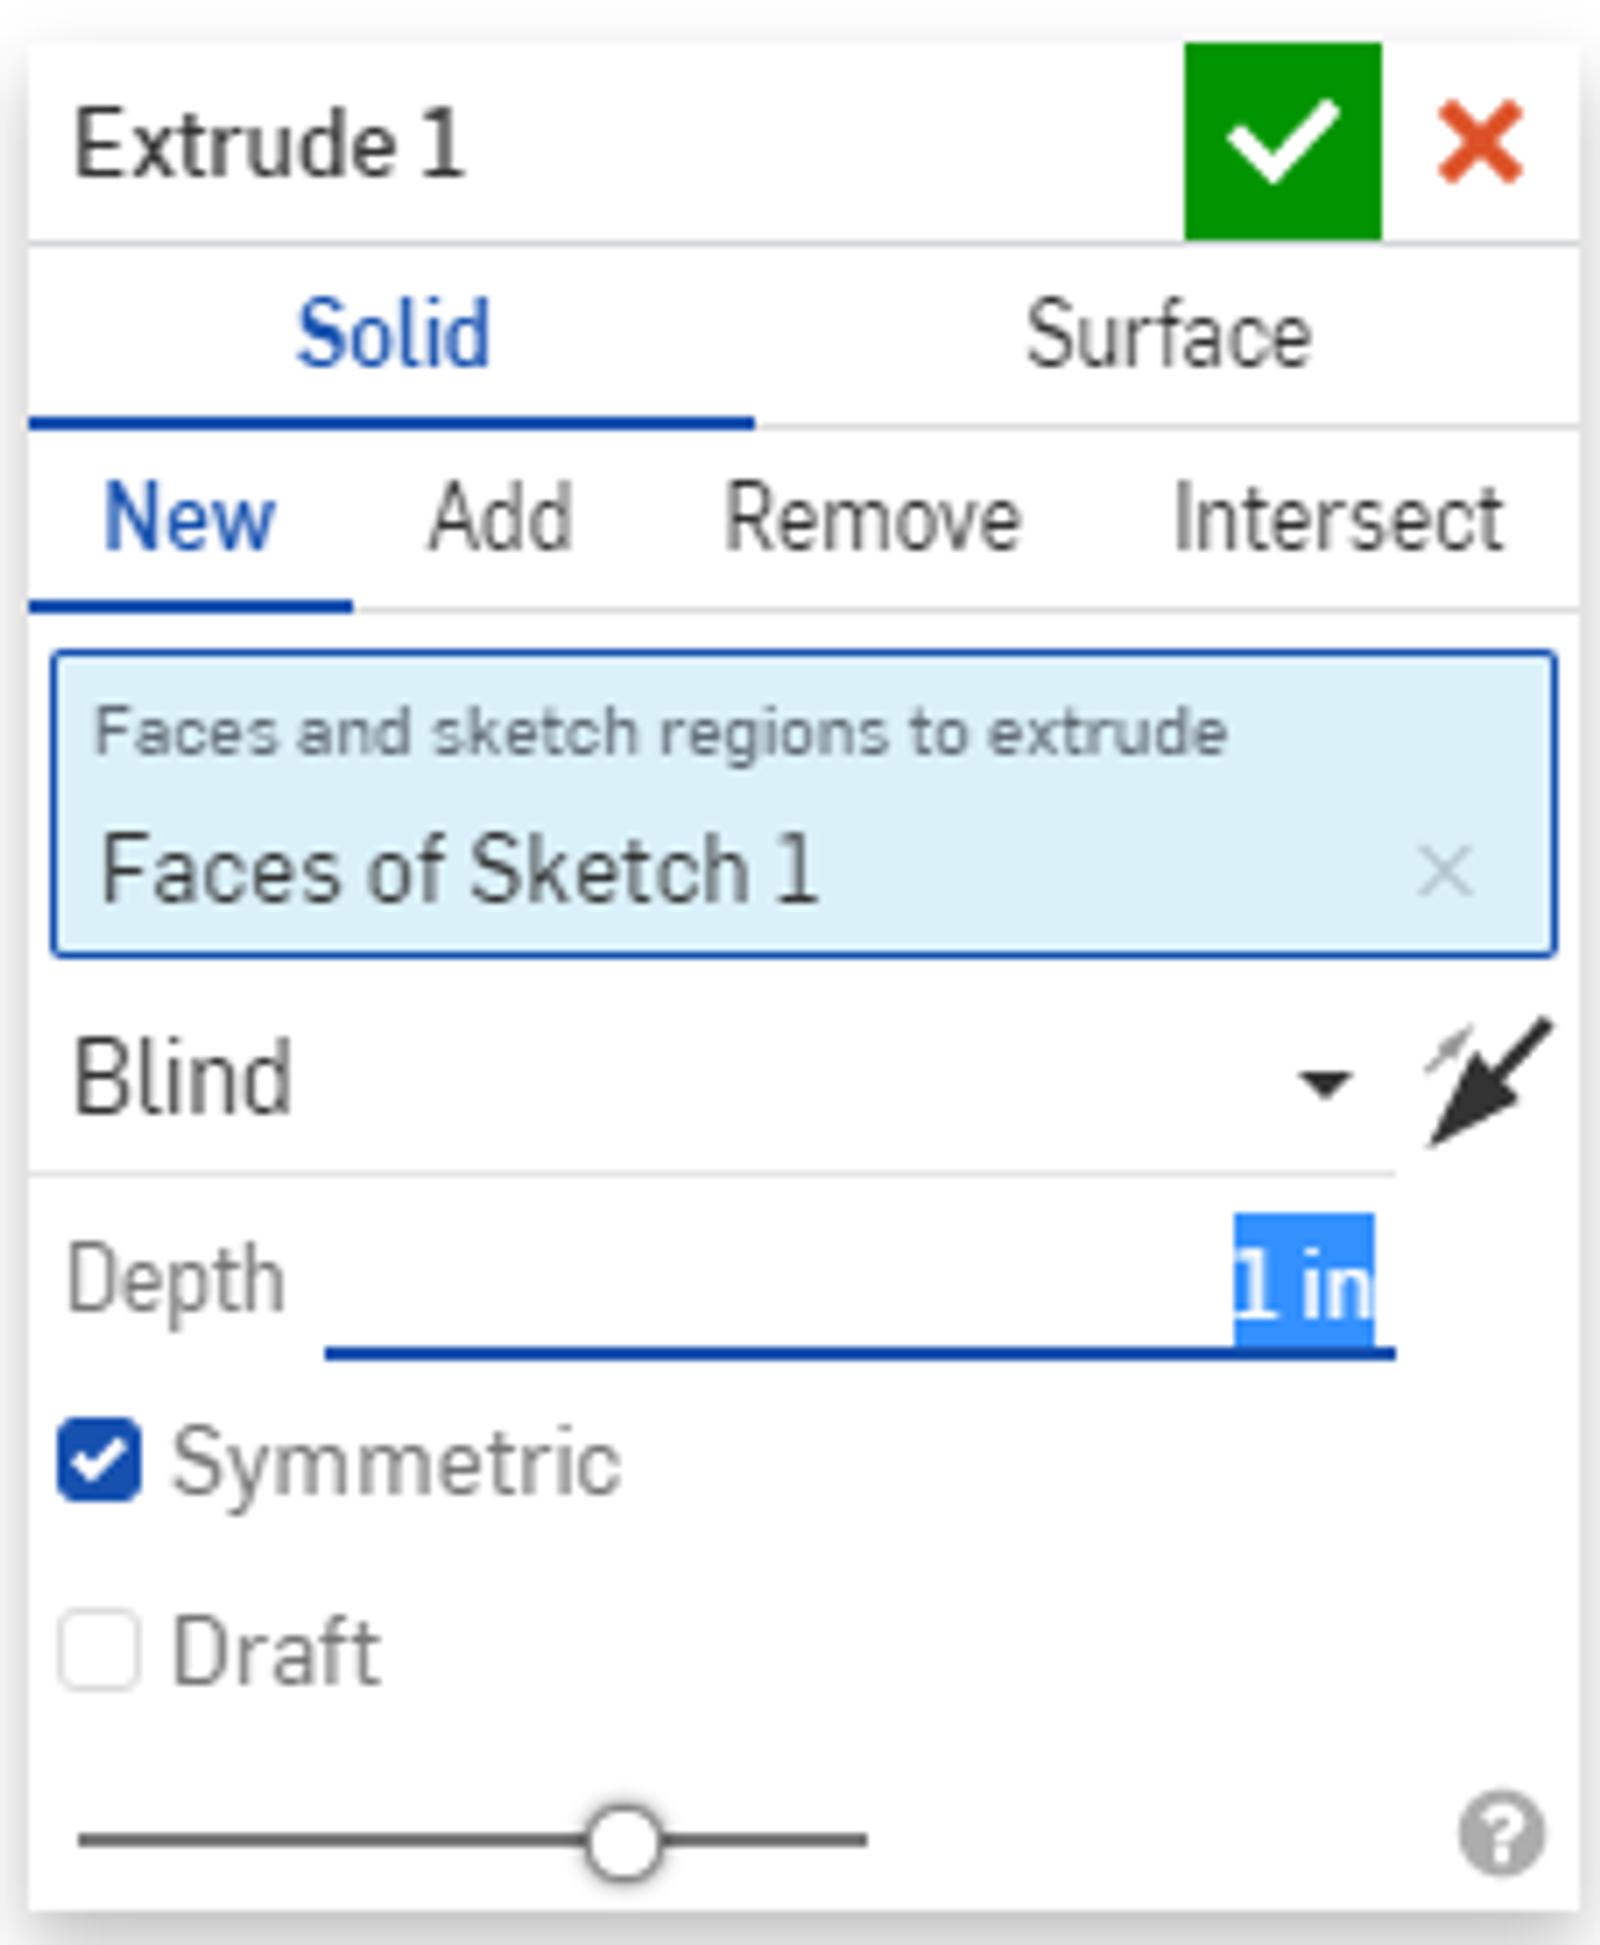Click the Symmetric label text
Screen dimensions: 1600x1945
point(396,1462)
